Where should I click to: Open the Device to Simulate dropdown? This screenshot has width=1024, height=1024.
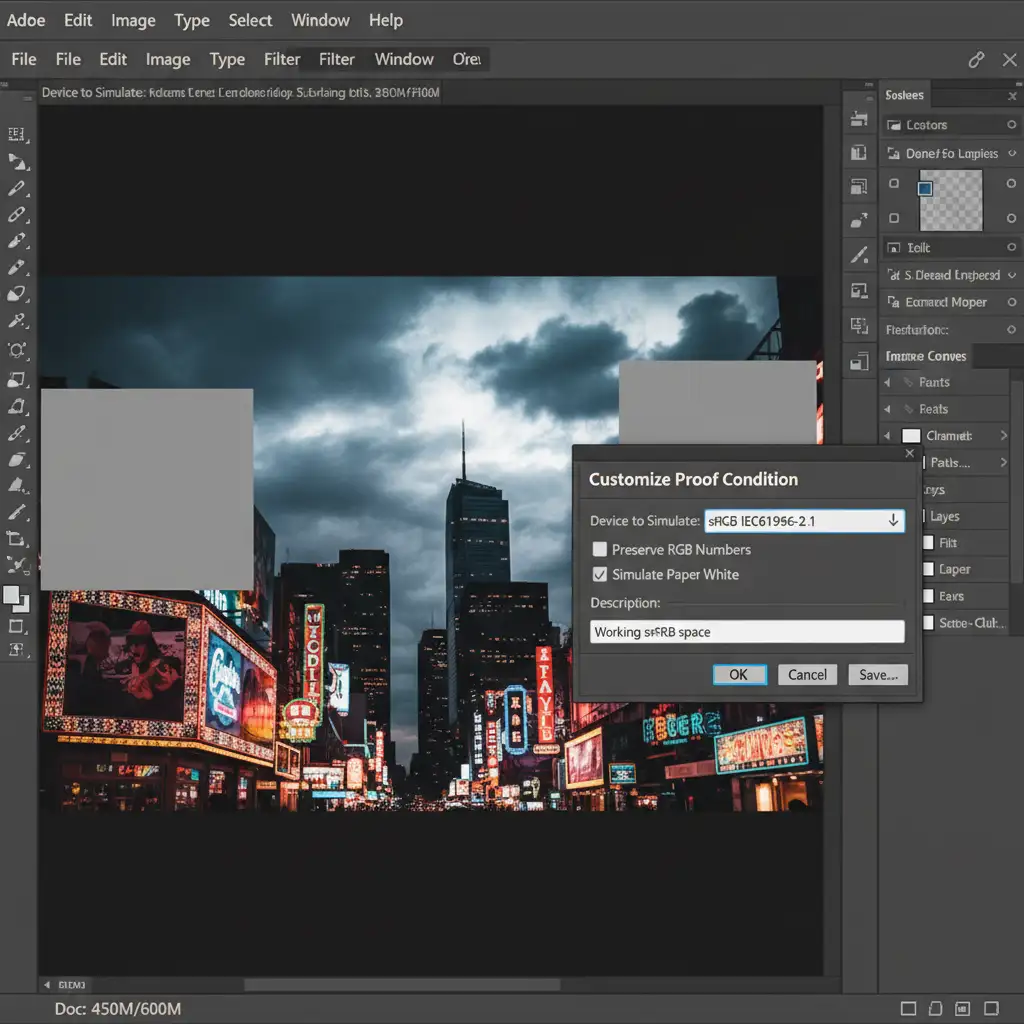tap(892, 520)
